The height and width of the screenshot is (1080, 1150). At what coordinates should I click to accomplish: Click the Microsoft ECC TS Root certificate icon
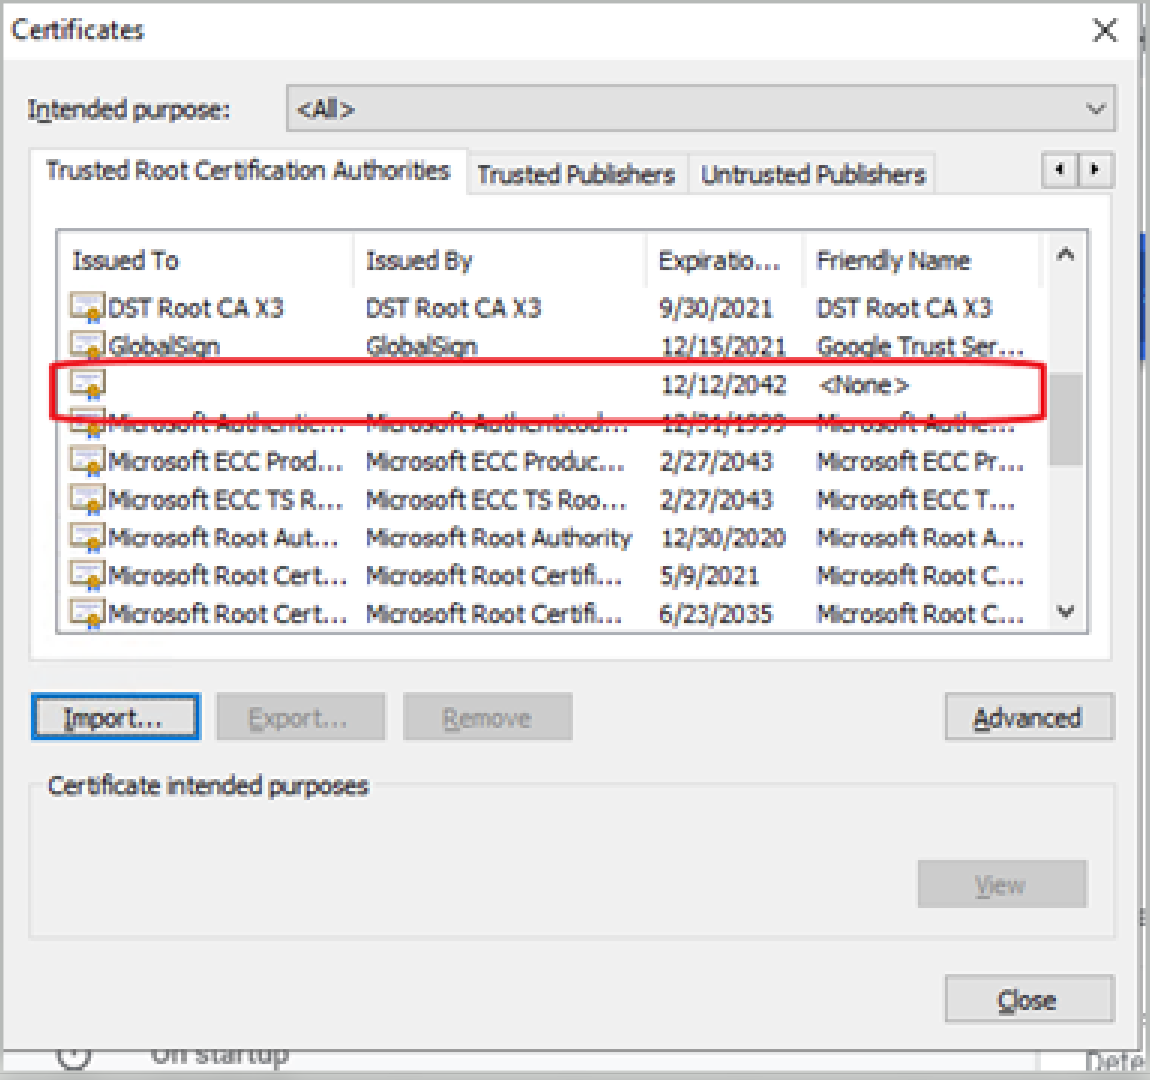click(x=88, y=499)
